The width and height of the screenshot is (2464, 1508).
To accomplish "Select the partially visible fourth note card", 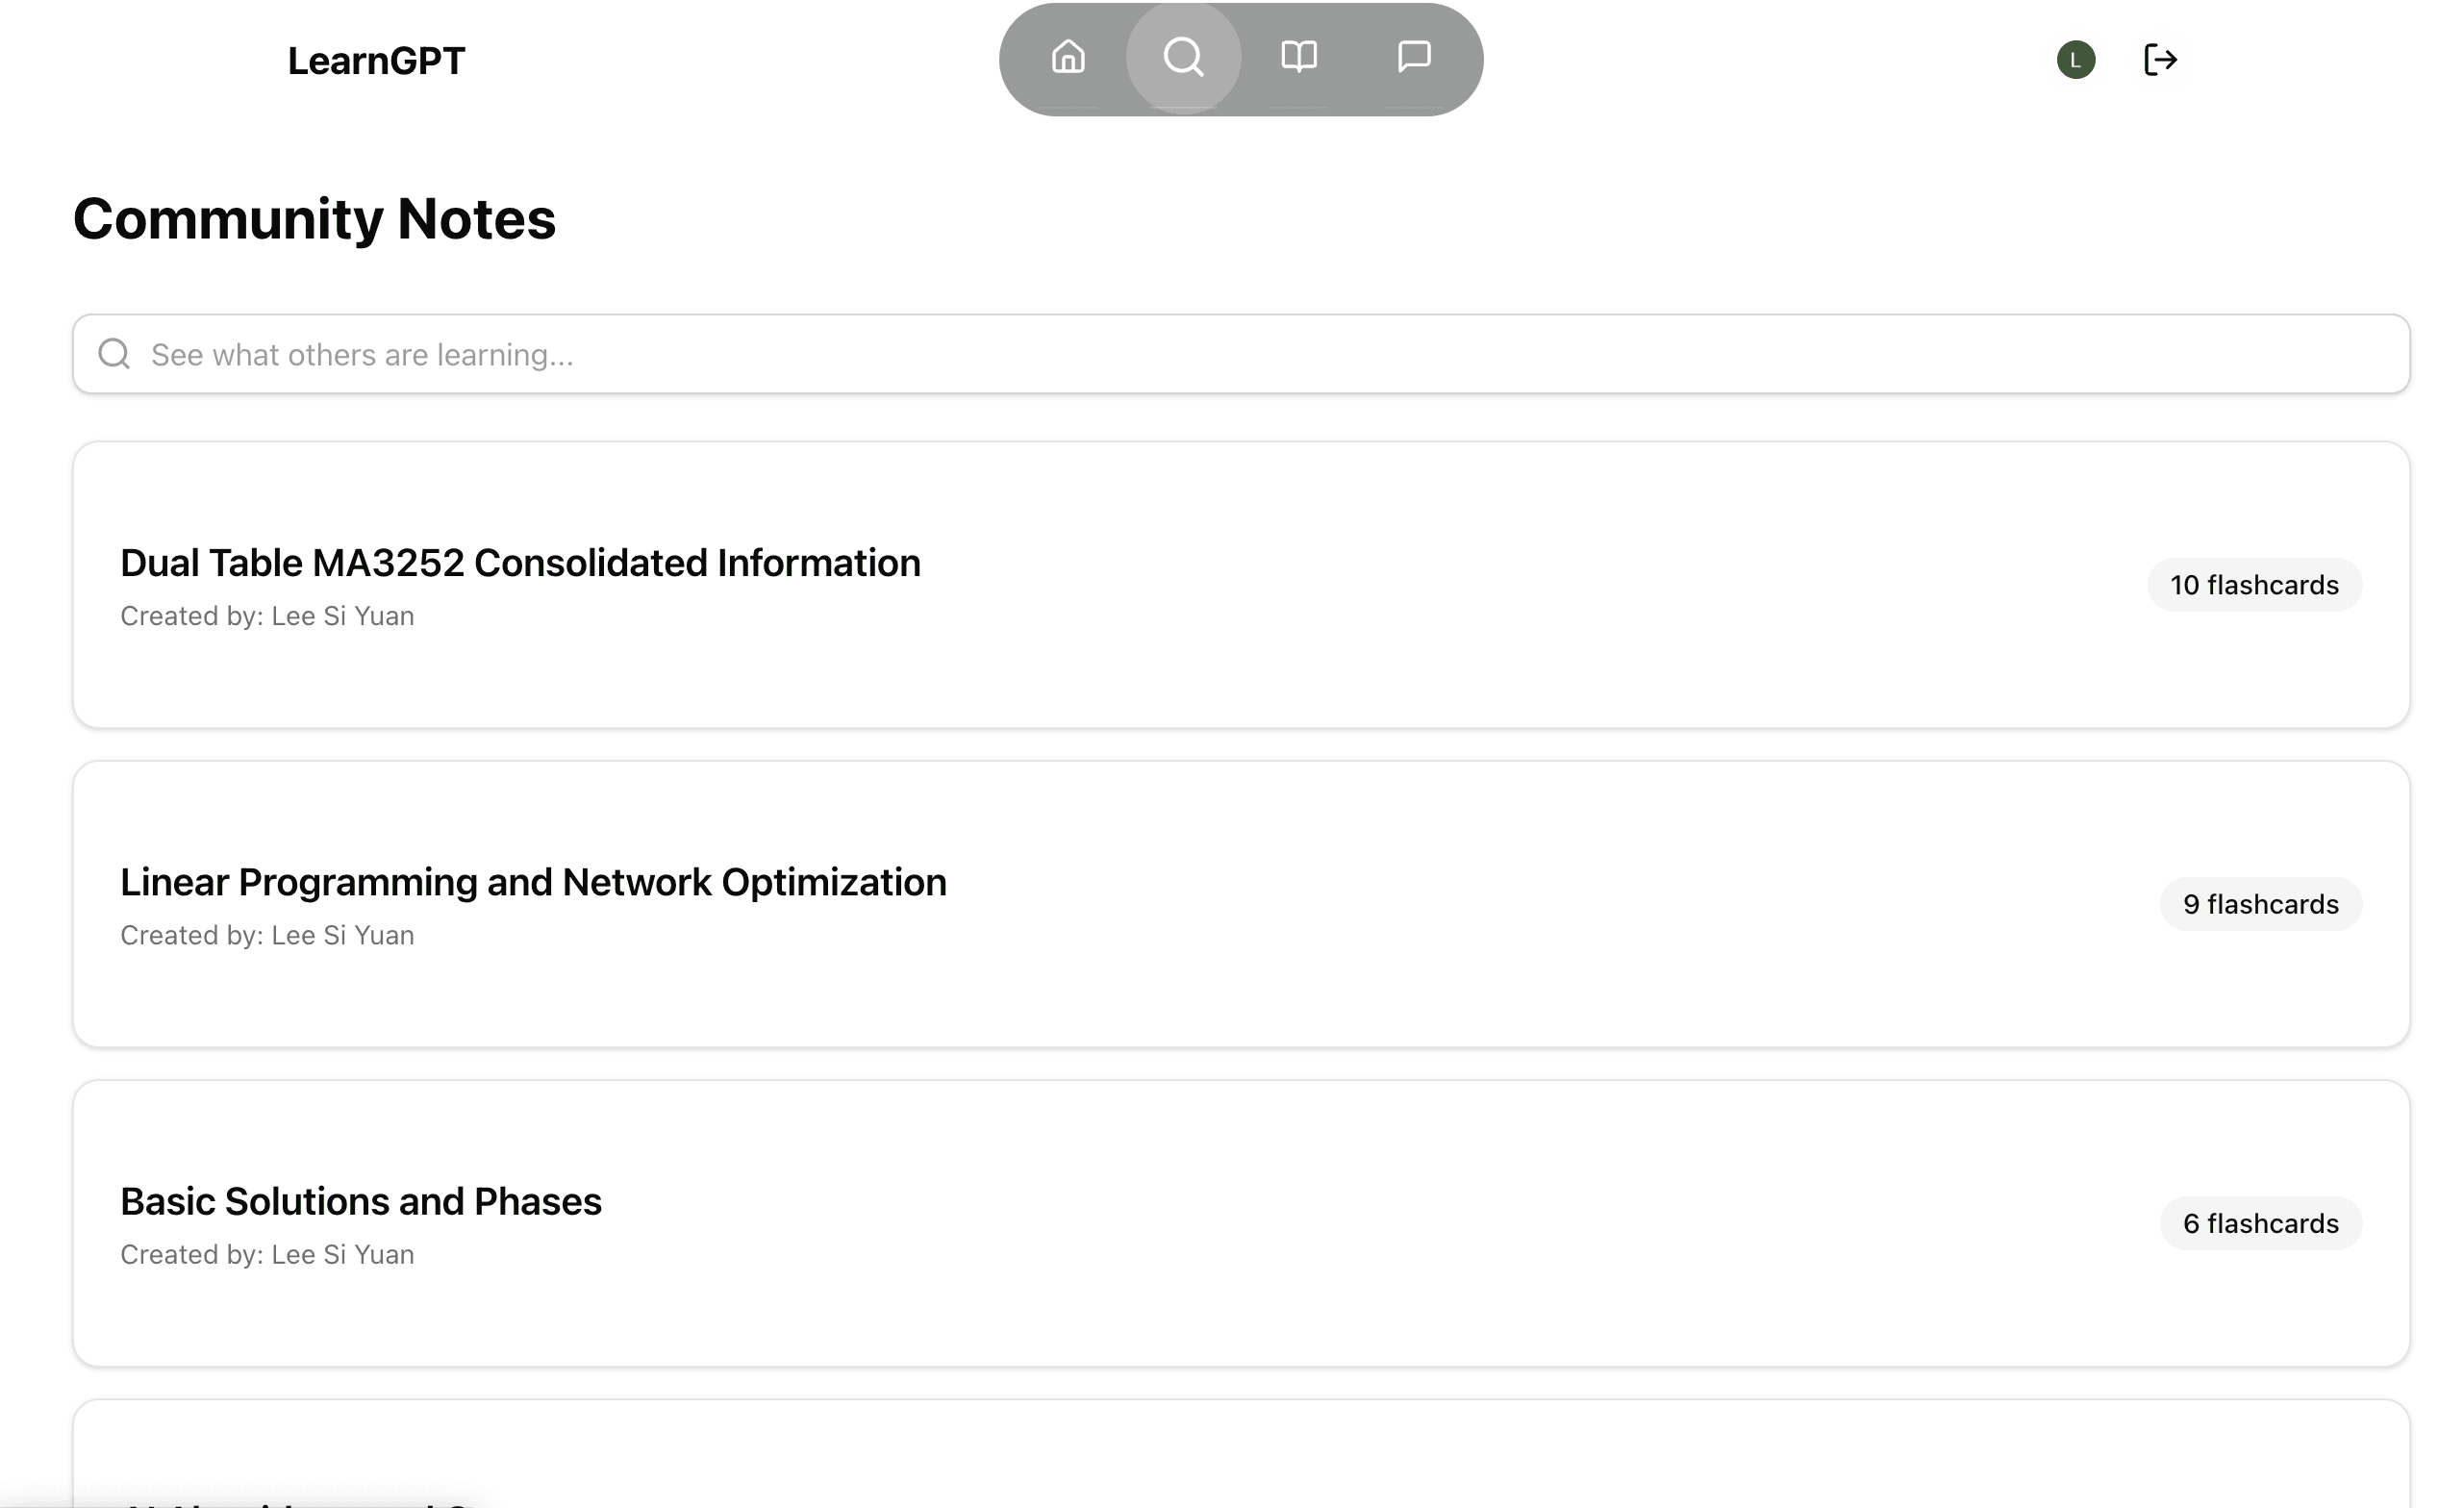I will click(x=1240, y=1460).
